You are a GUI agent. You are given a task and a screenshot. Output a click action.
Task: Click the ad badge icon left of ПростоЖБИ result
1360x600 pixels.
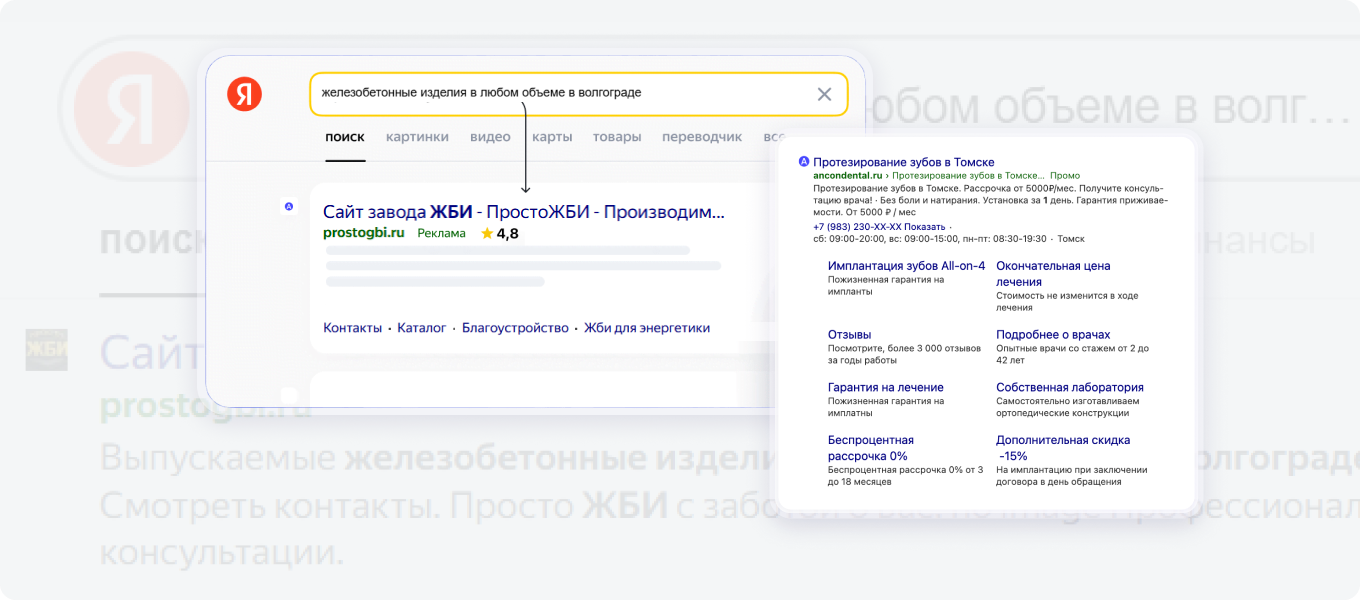[289, 206]
